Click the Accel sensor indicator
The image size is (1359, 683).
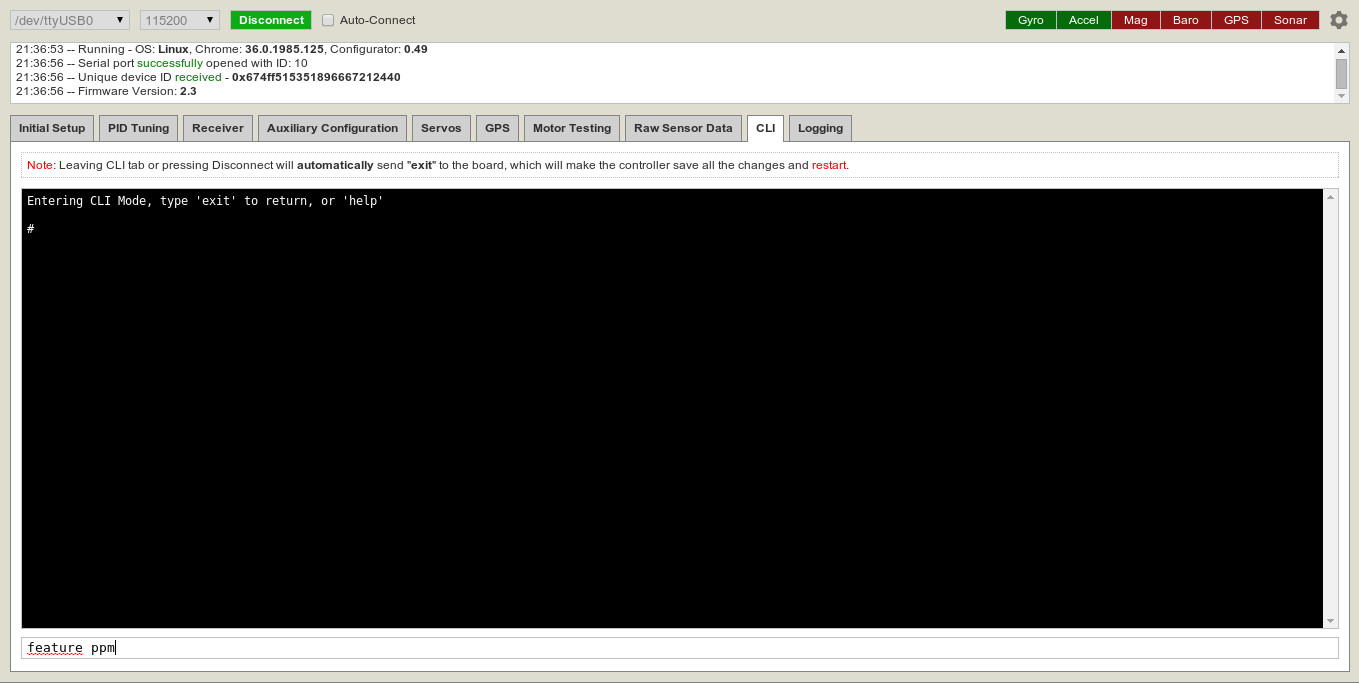click(x=1084, y=20)
